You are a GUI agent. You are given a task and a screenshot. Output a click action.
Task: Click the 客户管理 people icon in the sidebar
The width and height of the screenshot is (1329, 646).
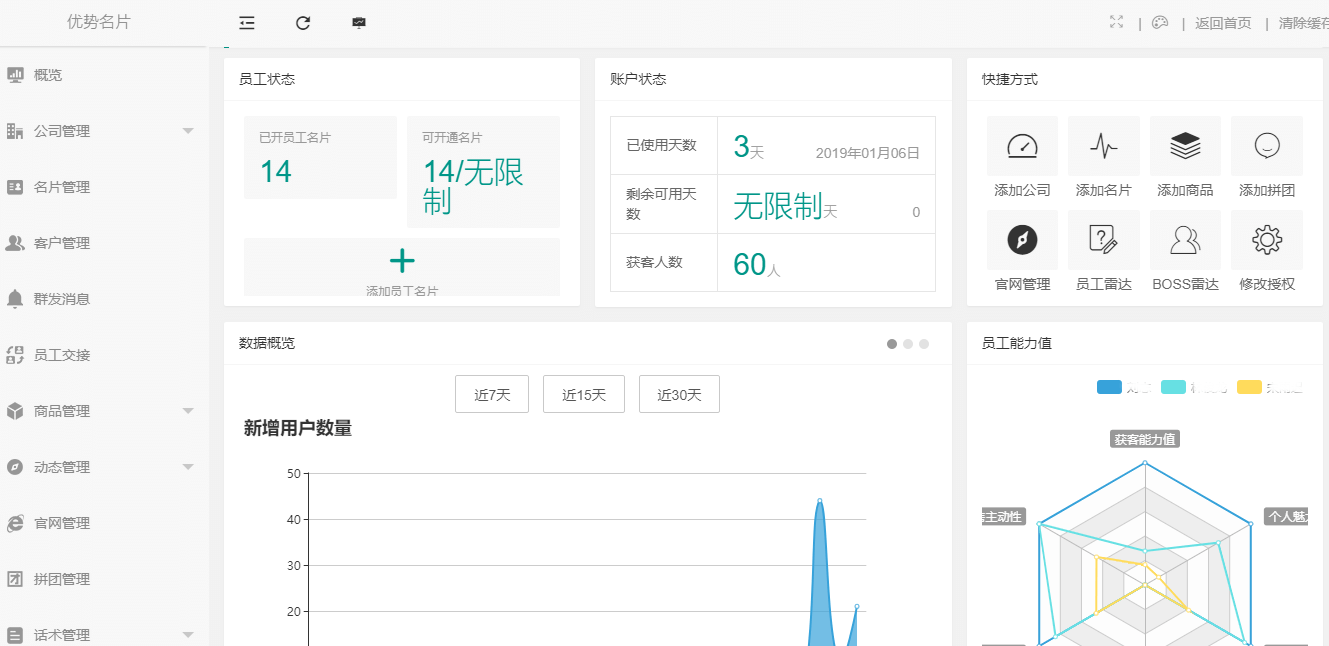(x=15, y=243)
